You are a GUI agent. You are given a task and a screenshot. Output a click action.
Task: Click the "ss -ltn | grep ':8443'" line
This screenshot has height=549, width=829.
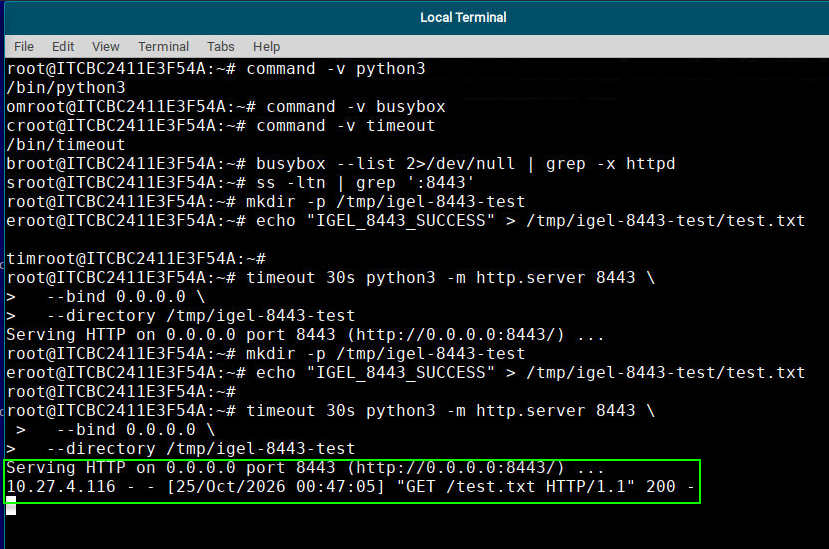click(x=241, y=183)
